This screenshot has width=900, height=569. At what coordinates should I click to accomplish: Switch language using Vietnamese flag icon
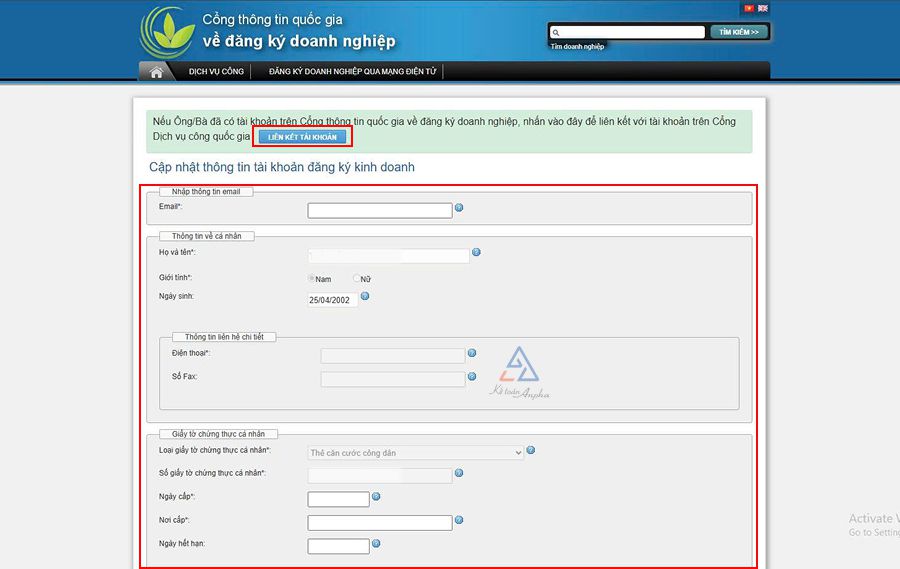point(748,8)
